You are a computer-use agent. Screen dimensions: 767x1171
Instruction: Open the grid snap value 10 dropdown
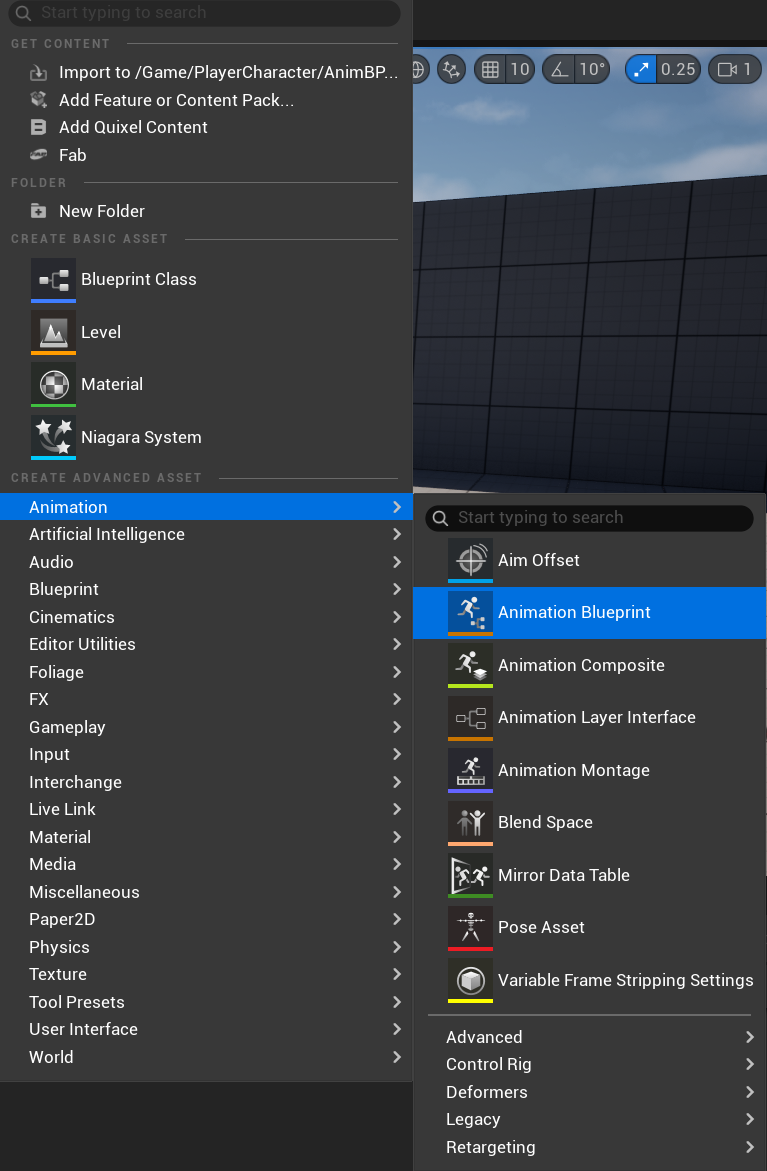(520, 69)
